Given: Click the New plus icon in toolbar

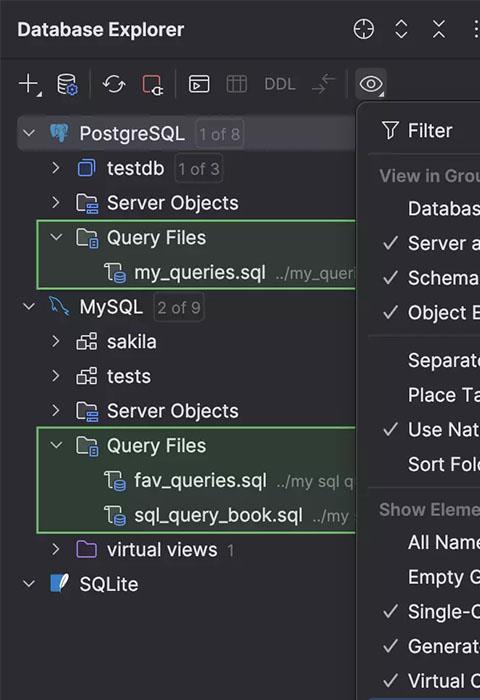Looking at the screenshot, I should click(x=30, y=84).
